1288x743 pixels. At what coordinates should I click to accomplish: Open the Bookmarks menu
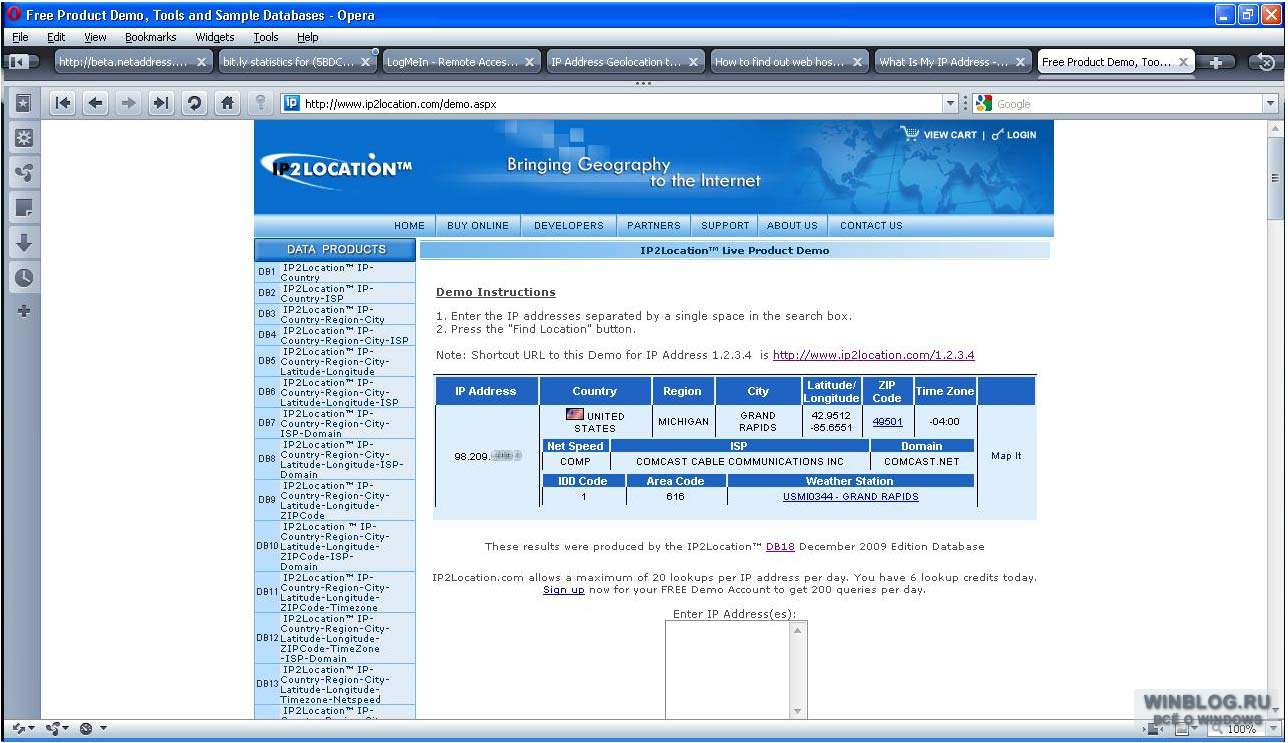pos(150,37)
